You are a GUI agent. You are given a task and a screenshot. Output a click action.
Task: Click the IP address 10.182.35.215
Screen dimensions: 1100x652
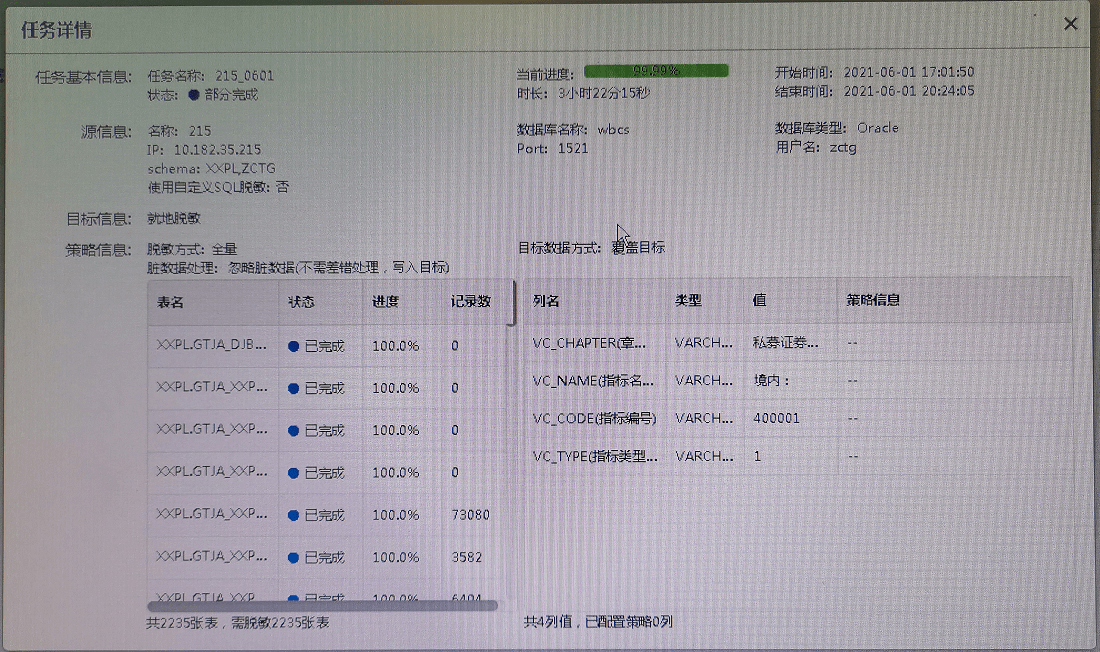click(217, 149)
